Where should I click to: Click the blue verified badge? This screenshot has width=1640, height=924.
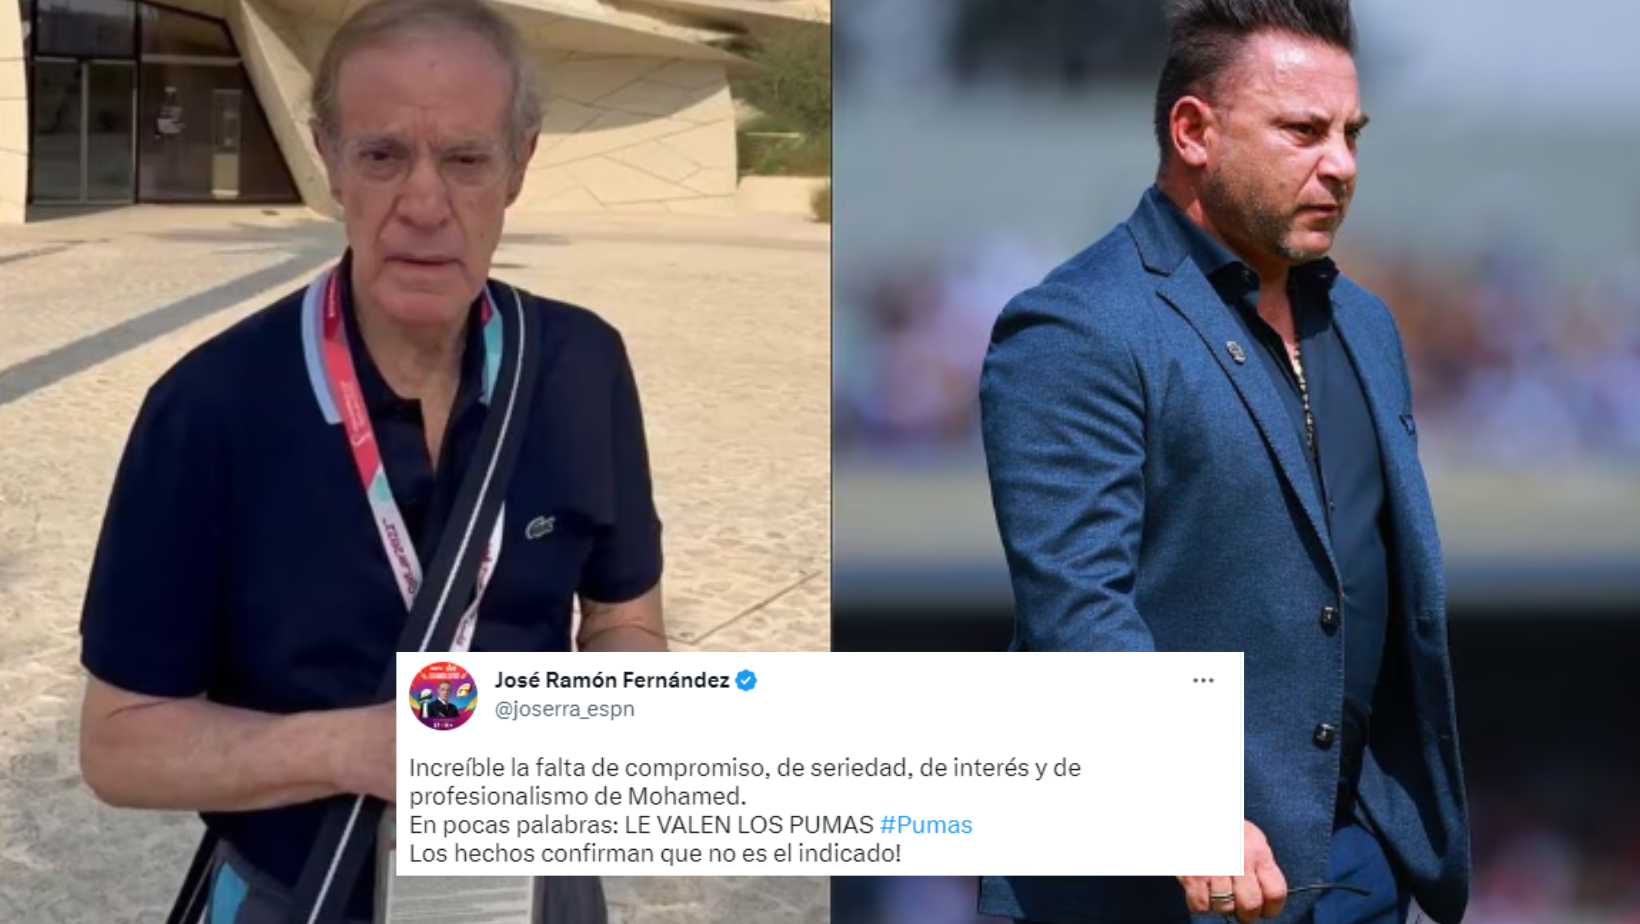click(x=746, y=681)
